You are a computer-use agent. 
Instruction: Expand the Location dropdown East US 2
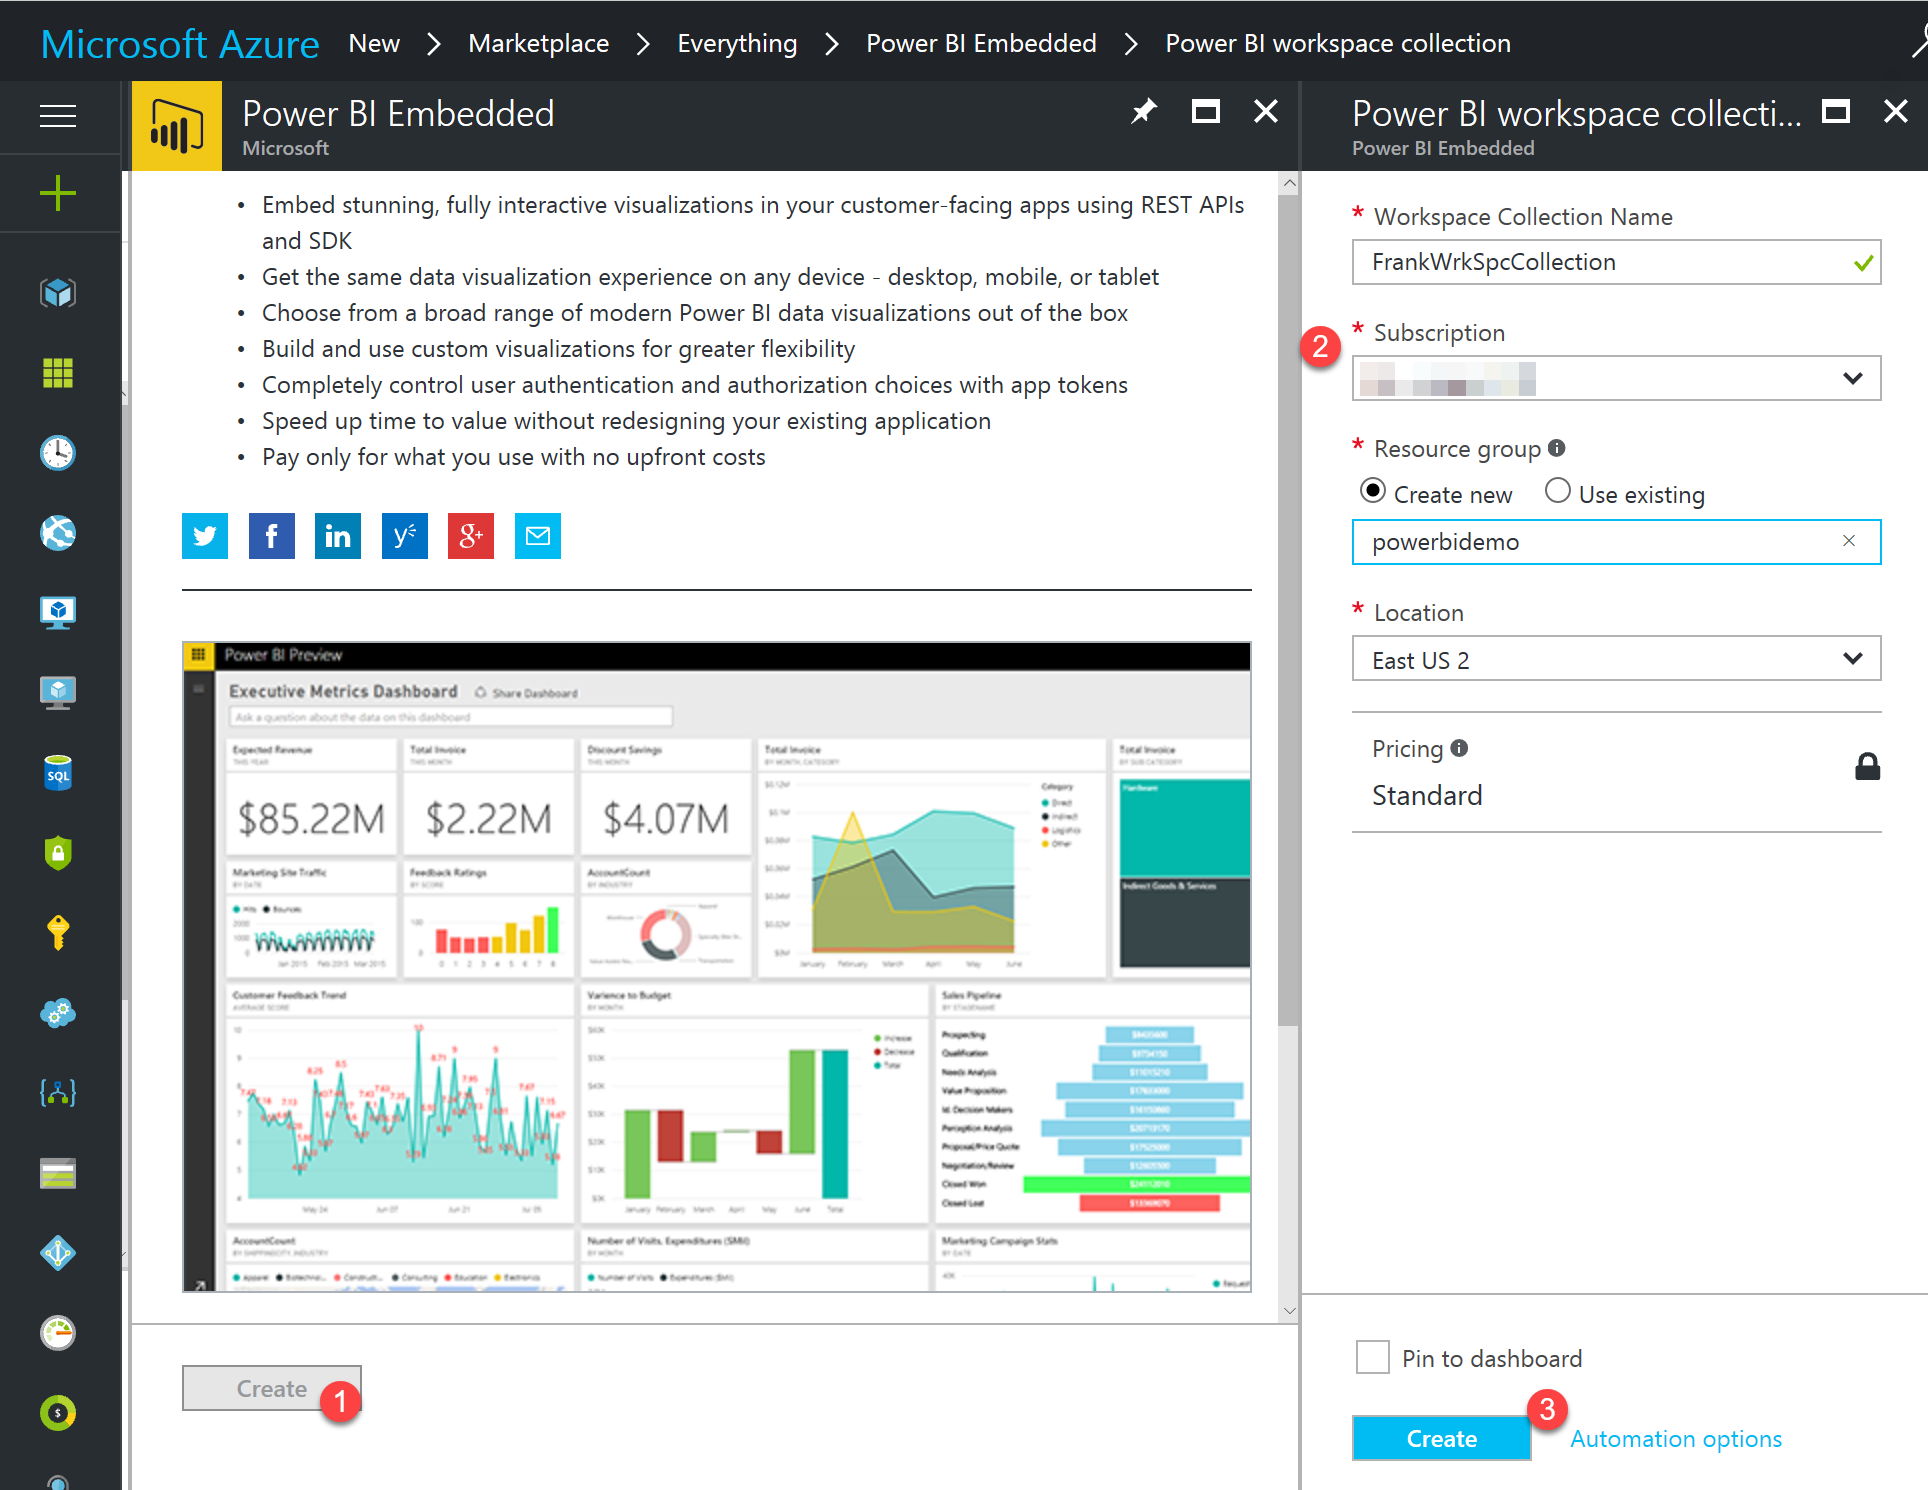point(1616,658)
